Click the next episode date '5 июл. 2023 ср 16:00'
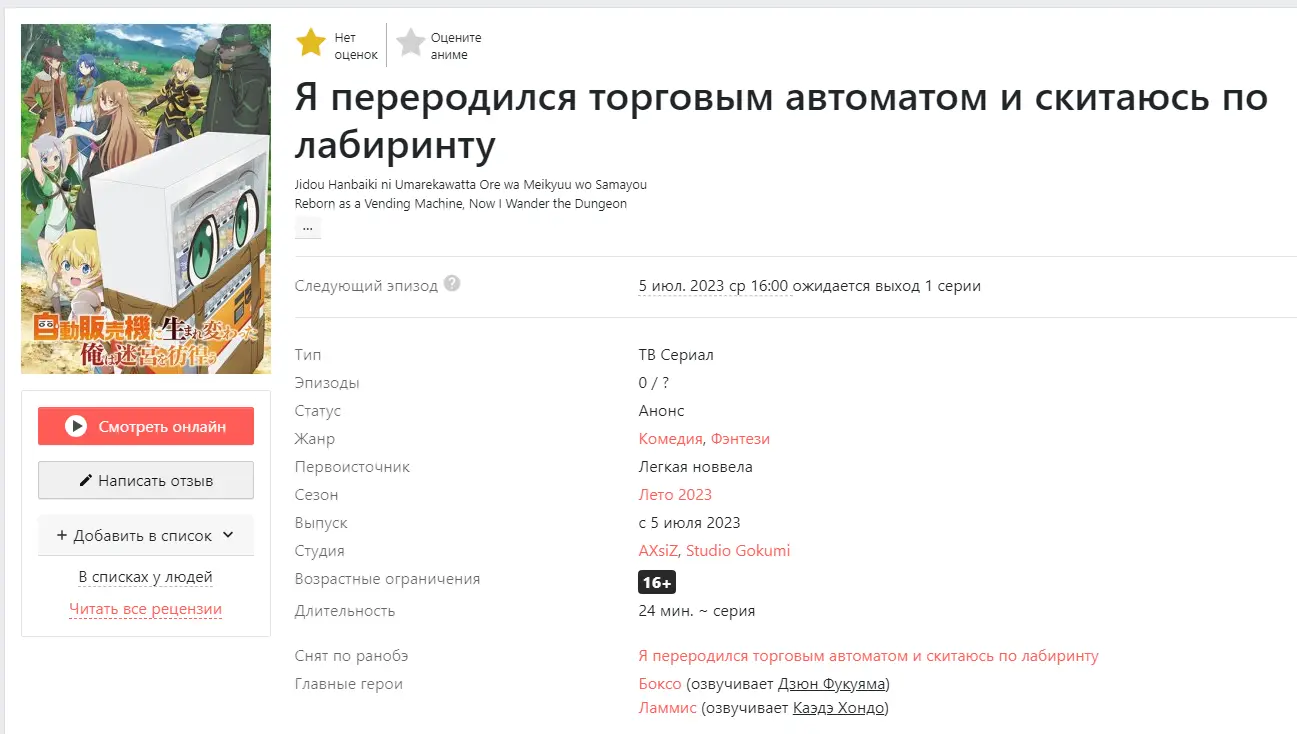1297x734 pixels. click(715, 286)
